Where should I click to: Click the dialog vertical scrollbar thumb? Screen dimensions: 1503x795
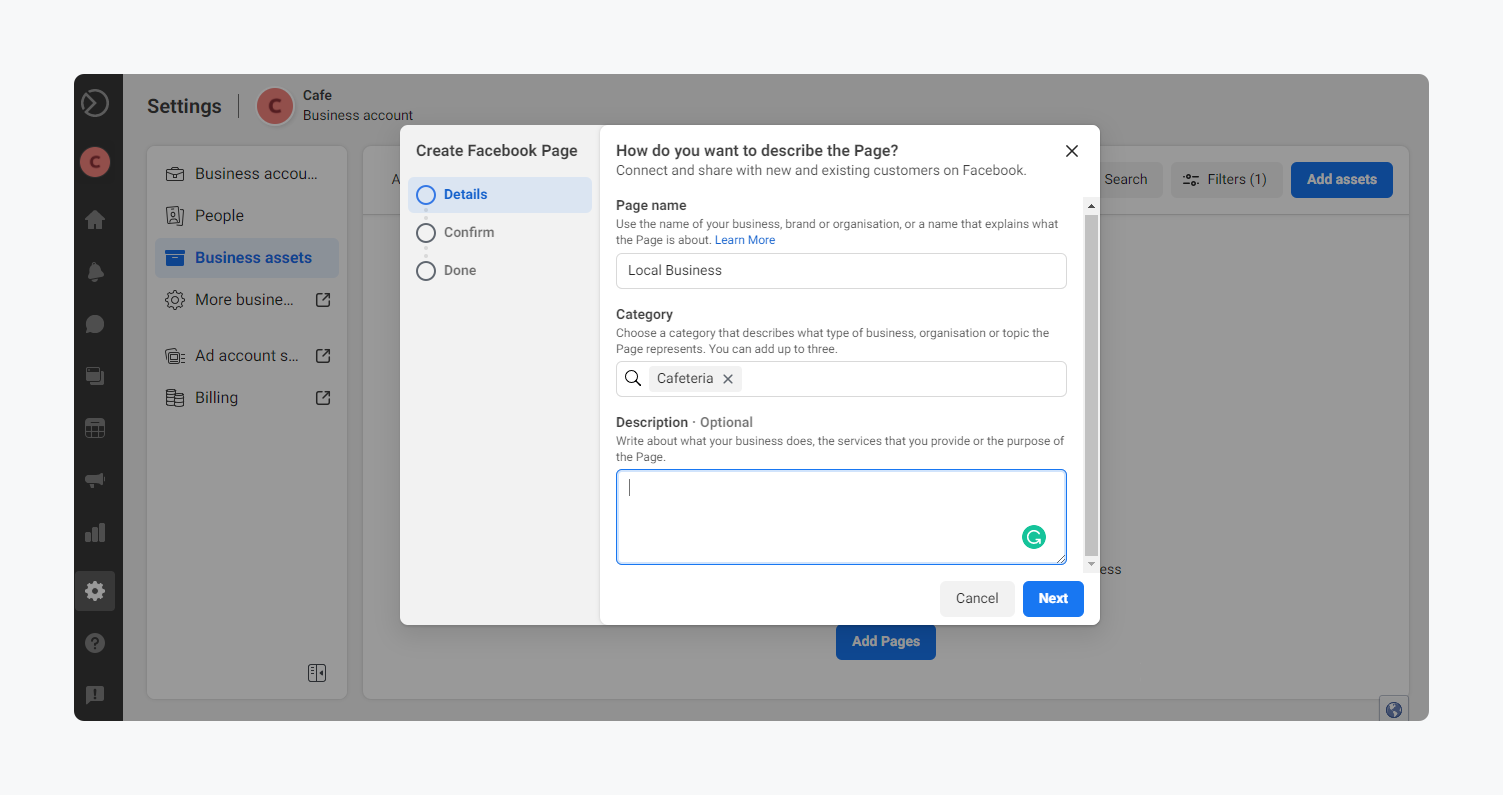1091,385
